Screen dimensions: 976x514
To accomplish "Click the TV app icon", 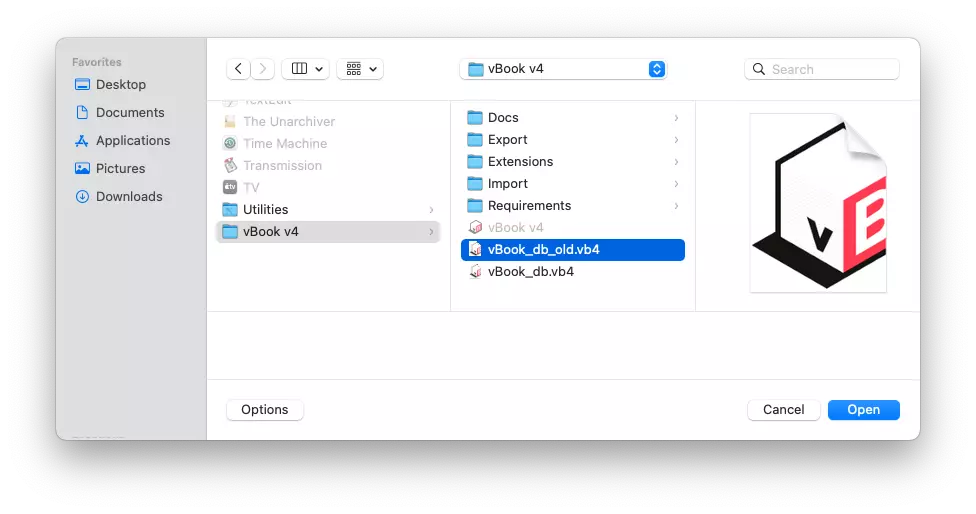I will click(230, 187).
